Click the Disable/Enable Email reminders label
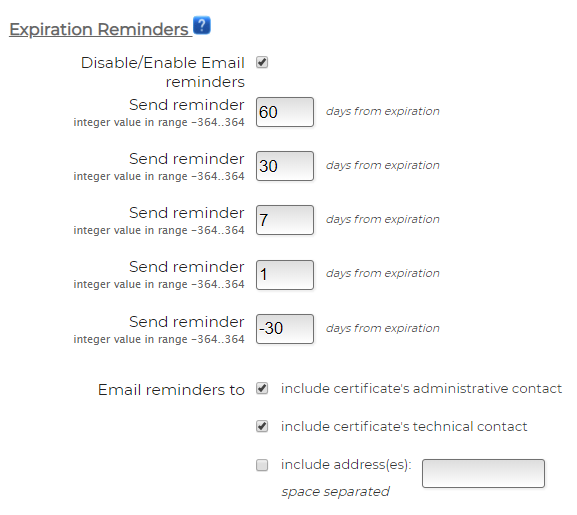577x515 pixels. pos(163,72)
